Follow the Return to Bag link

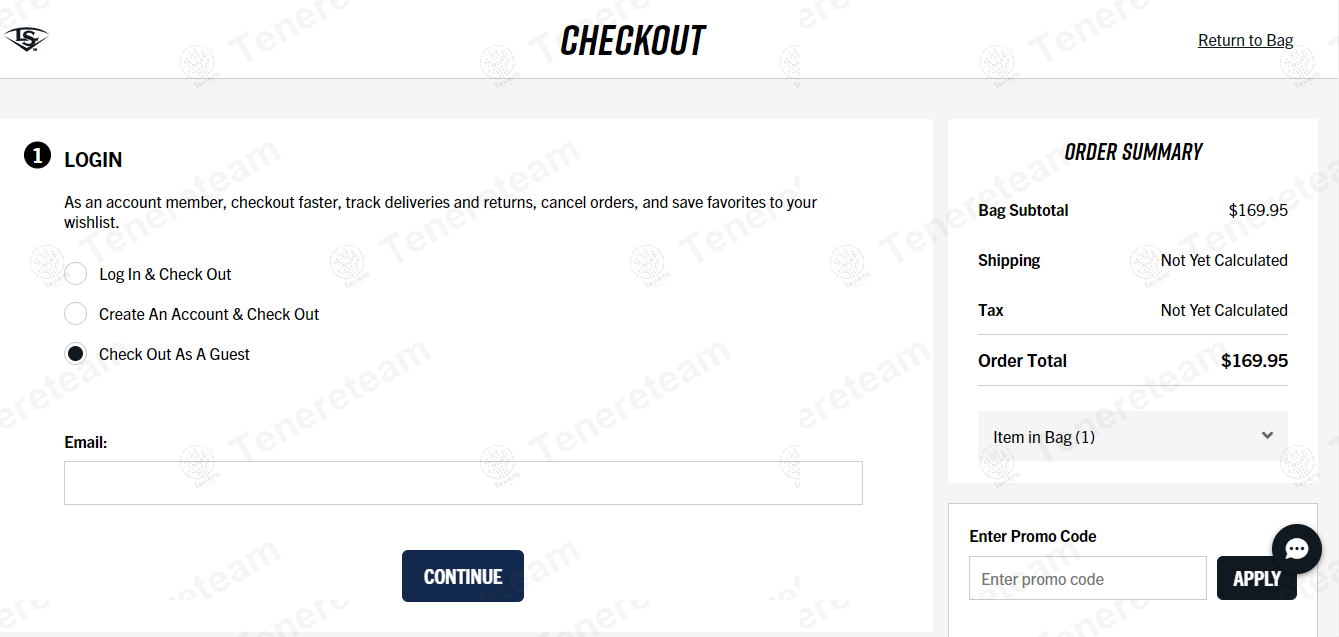(x=1245, y=40)
